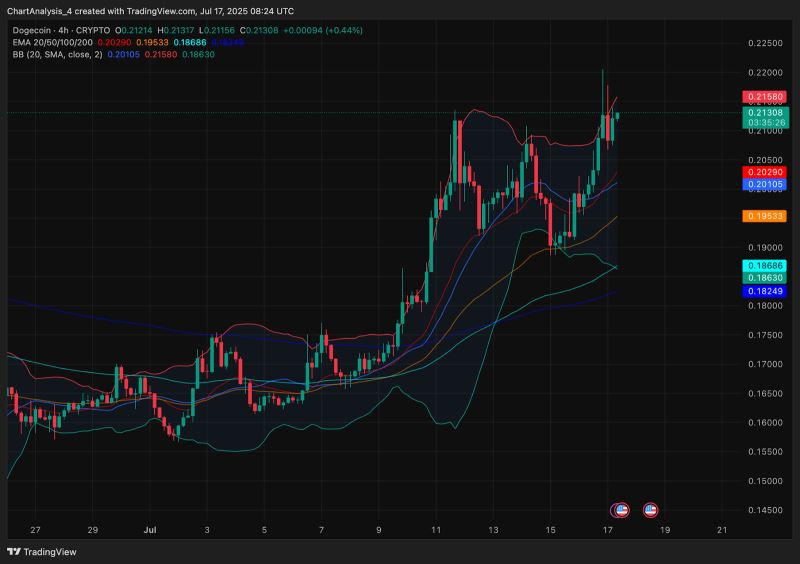The width and height of the screenshot is (800, 564).
Task: Select the low value L0.21156
Action: (217, 31)
